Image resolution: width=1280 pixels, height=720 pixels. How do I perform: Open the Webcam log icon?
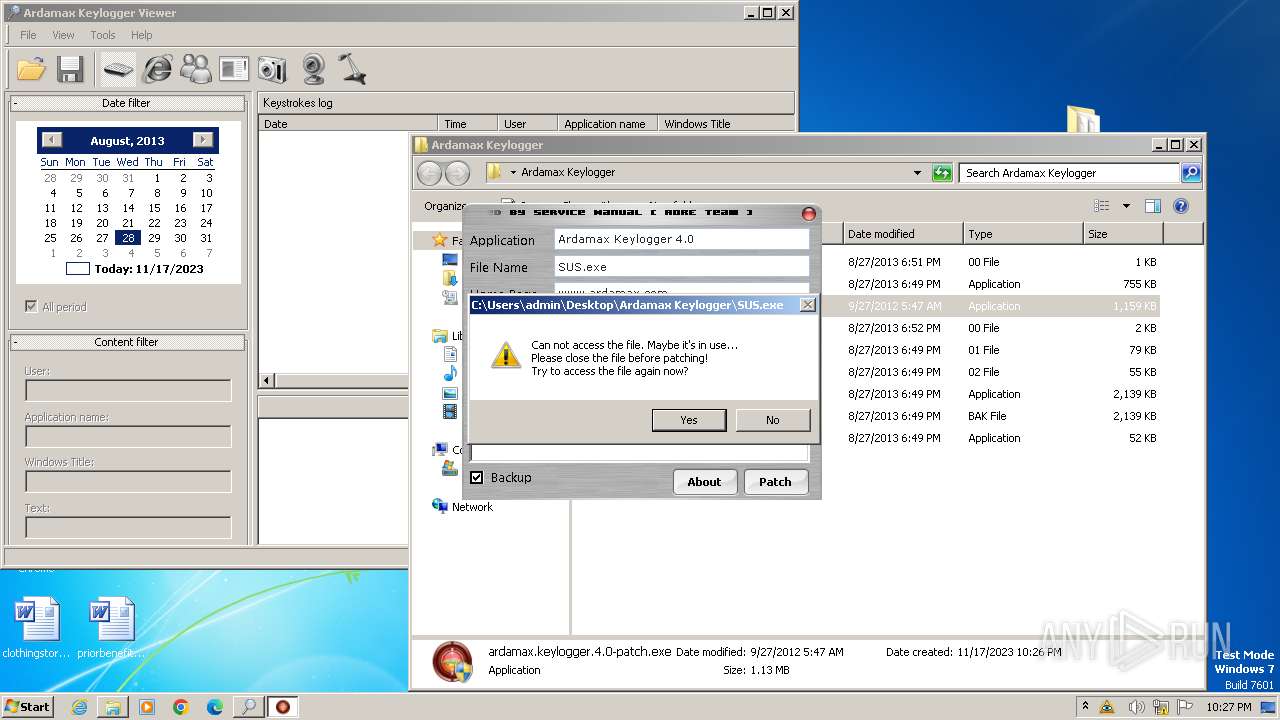(313, 69)
